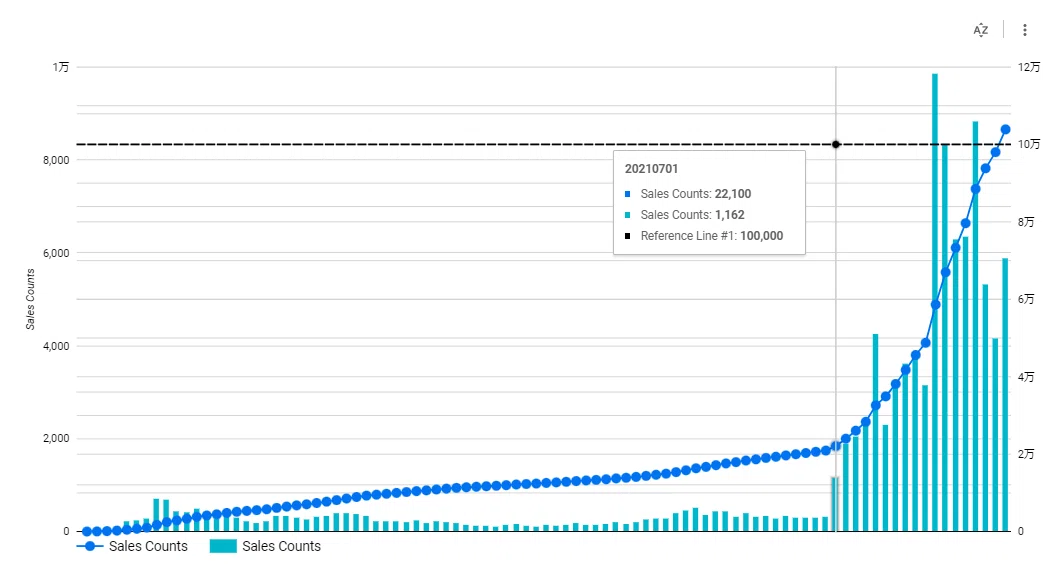Click the tooltip date 20210701

tap(651, 169)
